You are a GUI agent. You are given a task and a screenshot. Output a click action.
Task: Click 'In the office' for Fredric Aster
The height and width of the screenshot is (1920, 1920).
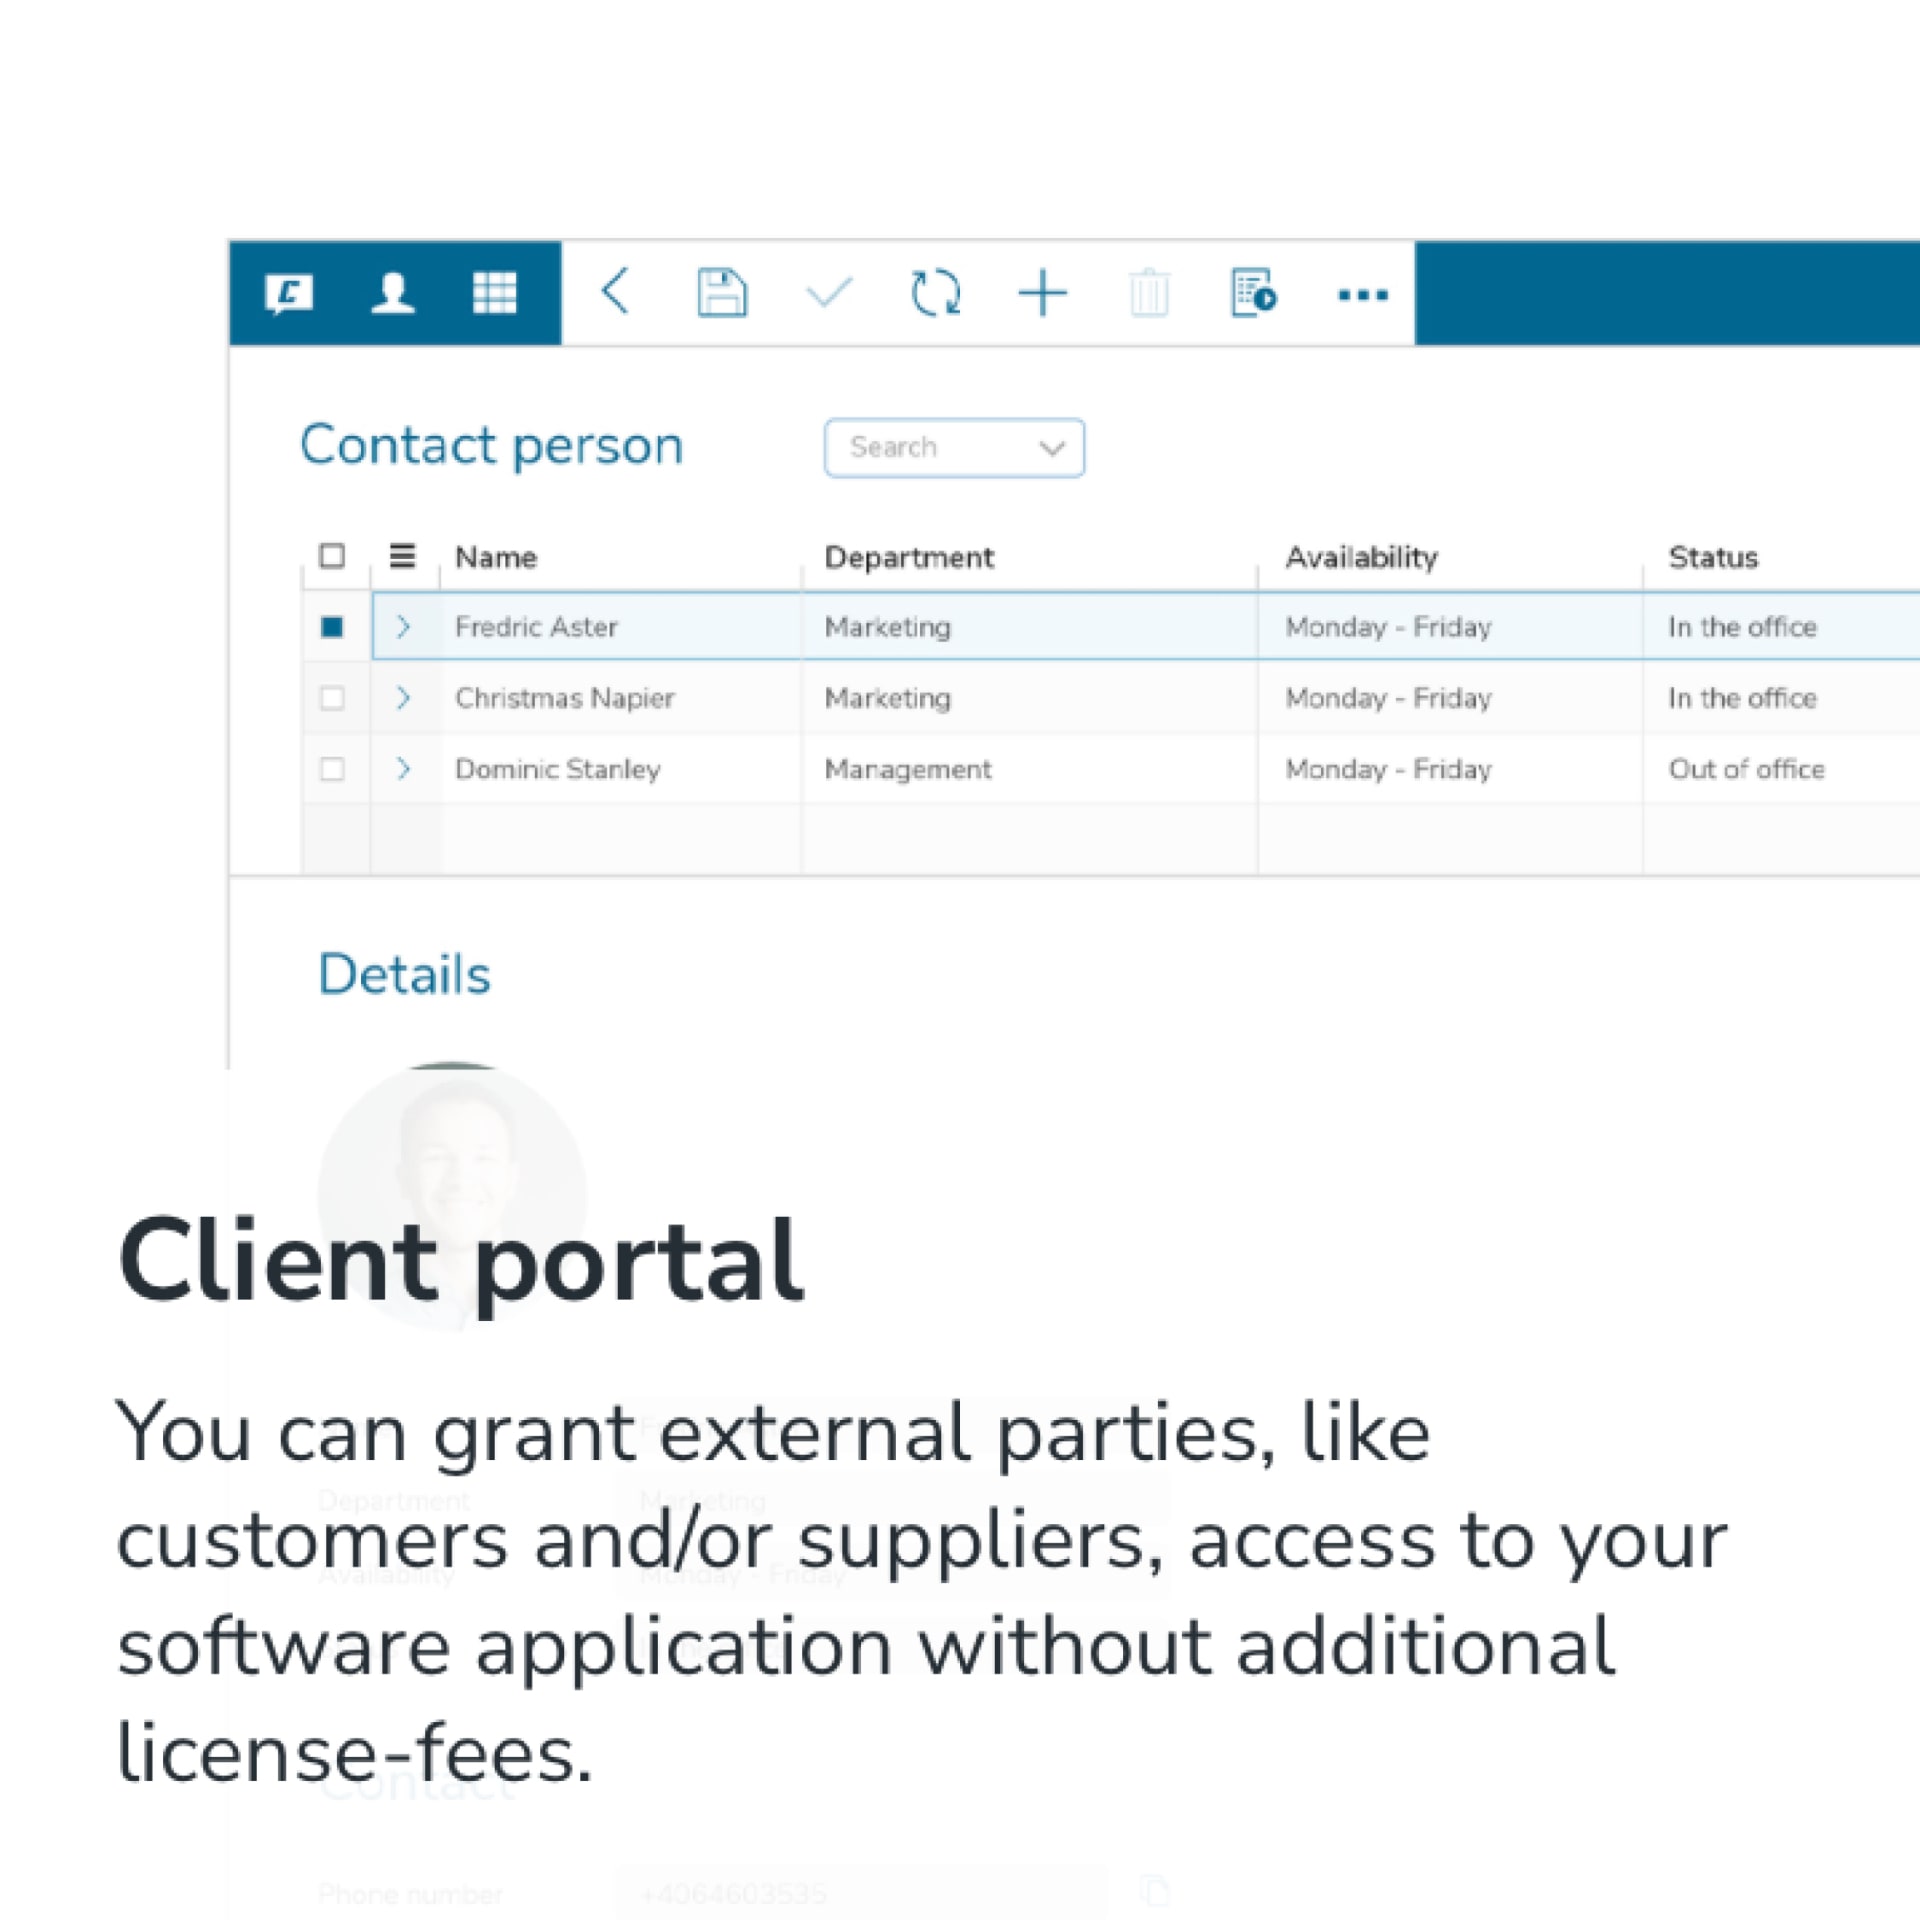point(1742,627)
